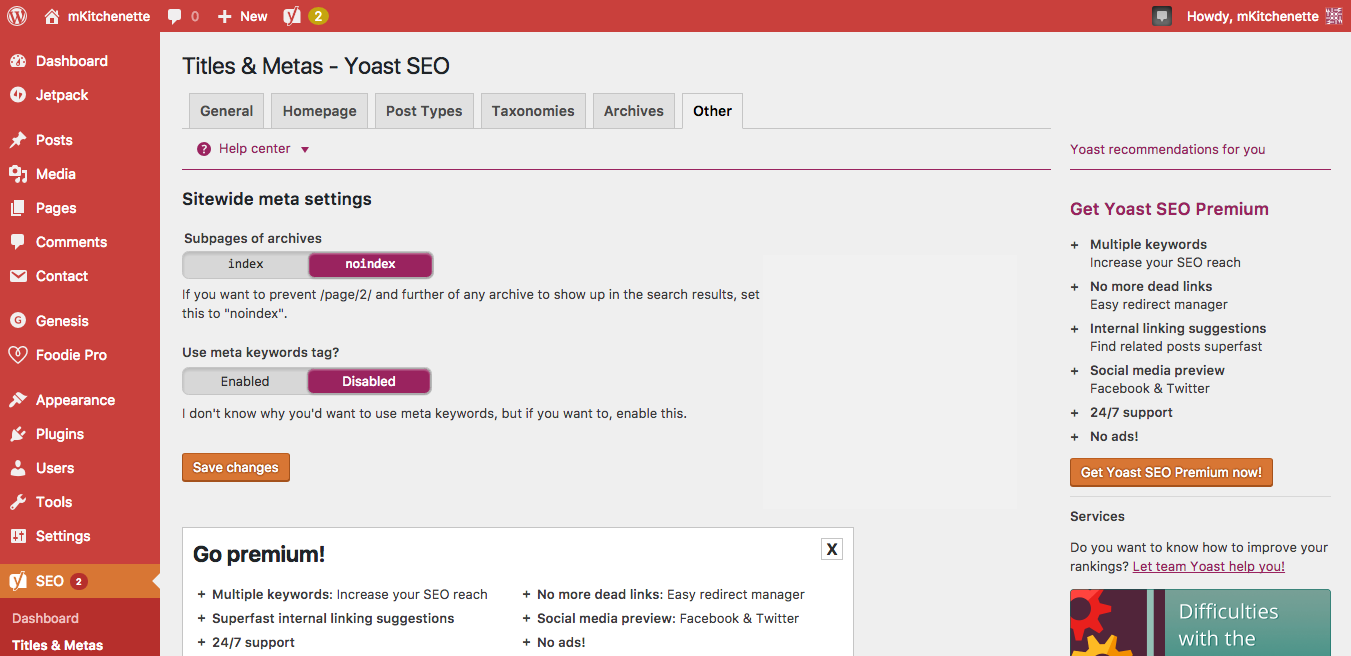Open the comments bubble icon in admin bar
Viewport: 1351px width, 656px height.
(176, 16)
